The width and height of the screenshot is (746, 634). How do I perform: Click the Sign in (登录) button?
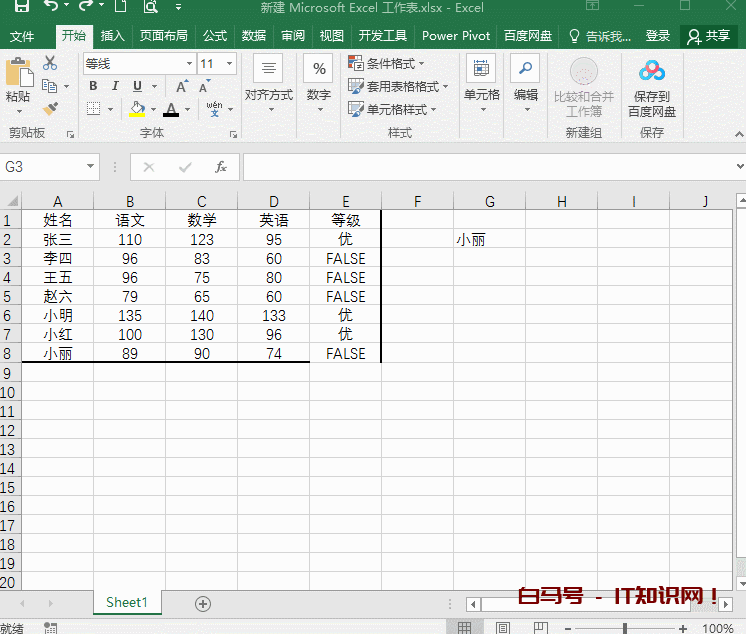[x=658, y=36]
